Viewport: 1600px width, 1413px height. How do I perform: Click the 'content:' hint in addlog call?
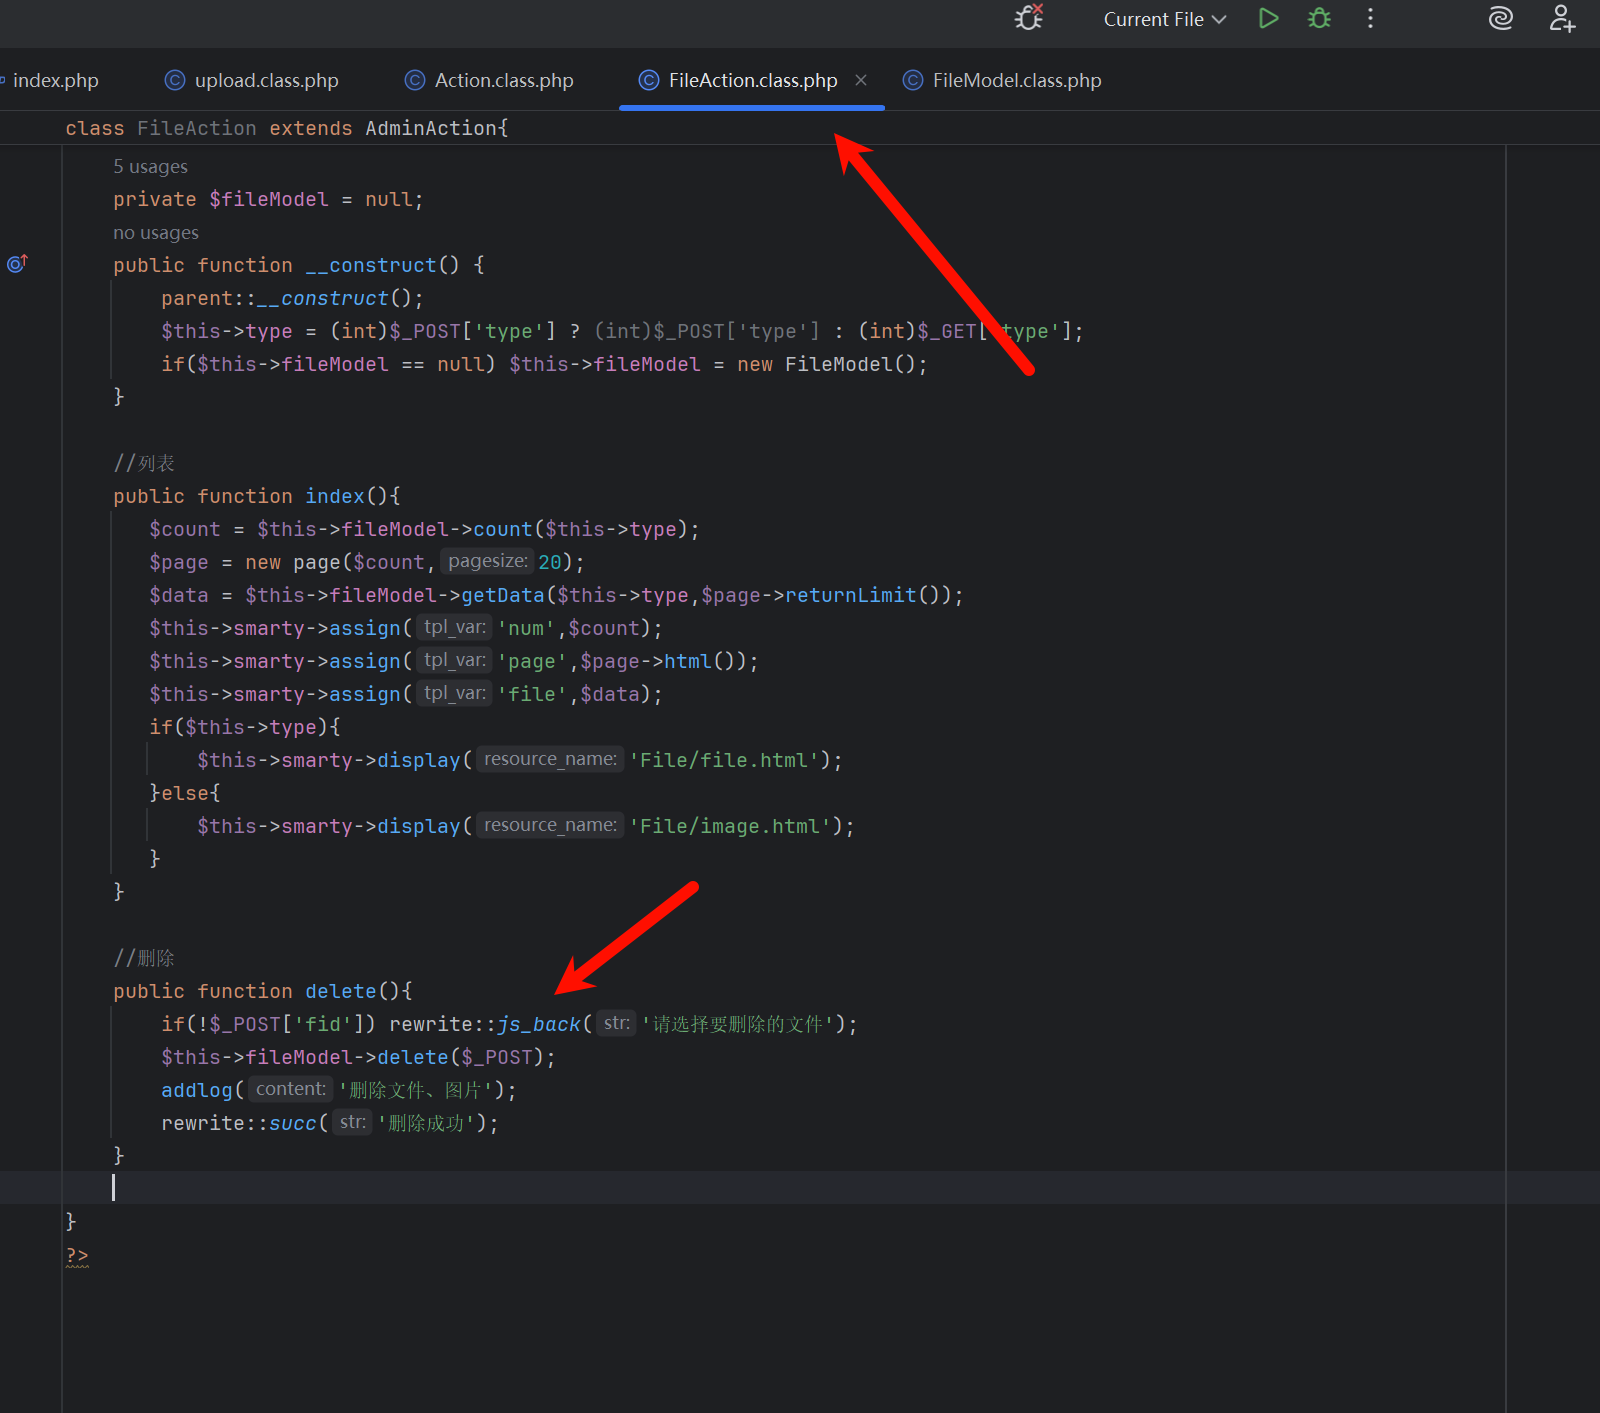(290, 1089)
